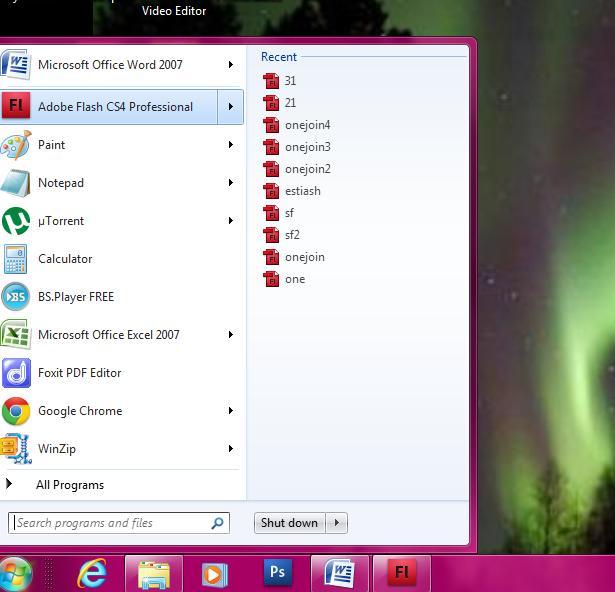
Task: Open Internet Explorer from the taskbar
Action: [92, 574]
